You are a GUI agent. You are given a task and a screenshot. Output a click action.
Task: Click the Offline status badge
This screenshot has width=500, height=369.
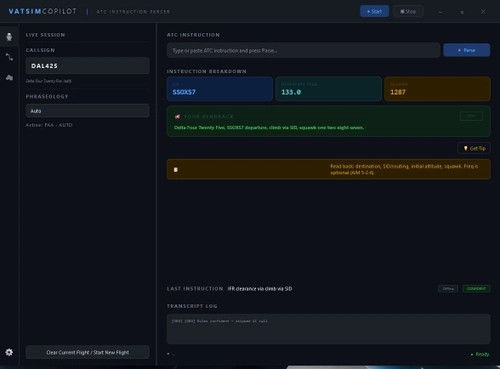(x=448, y=289)
